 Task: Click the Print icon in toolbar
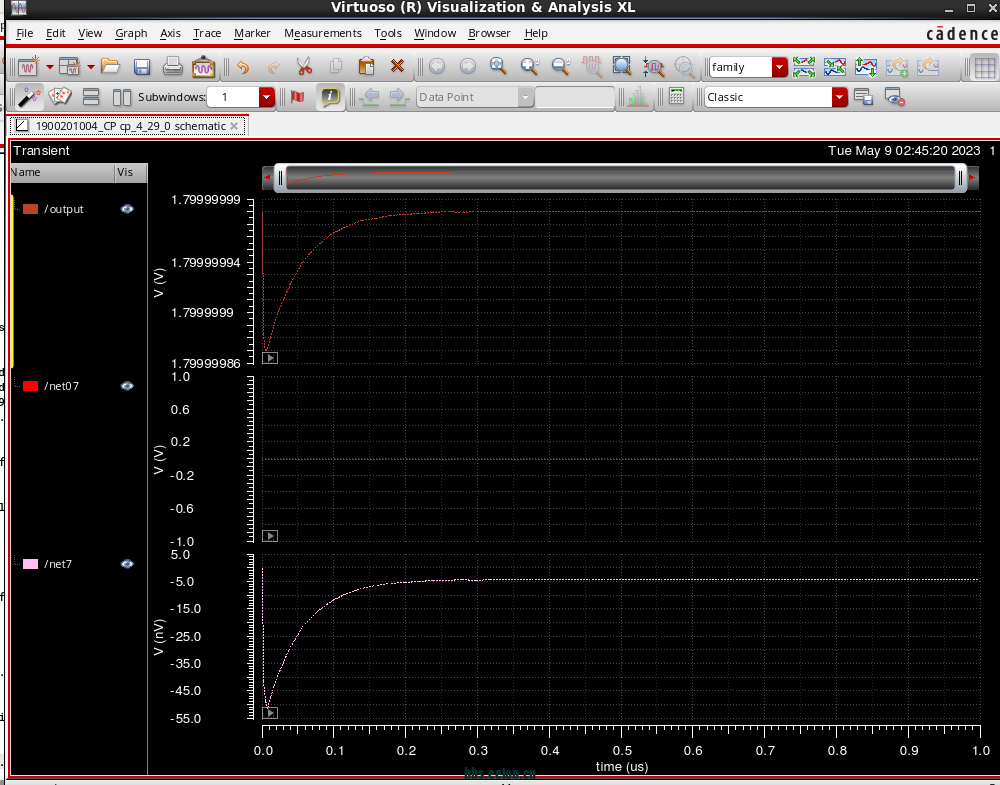172,67
